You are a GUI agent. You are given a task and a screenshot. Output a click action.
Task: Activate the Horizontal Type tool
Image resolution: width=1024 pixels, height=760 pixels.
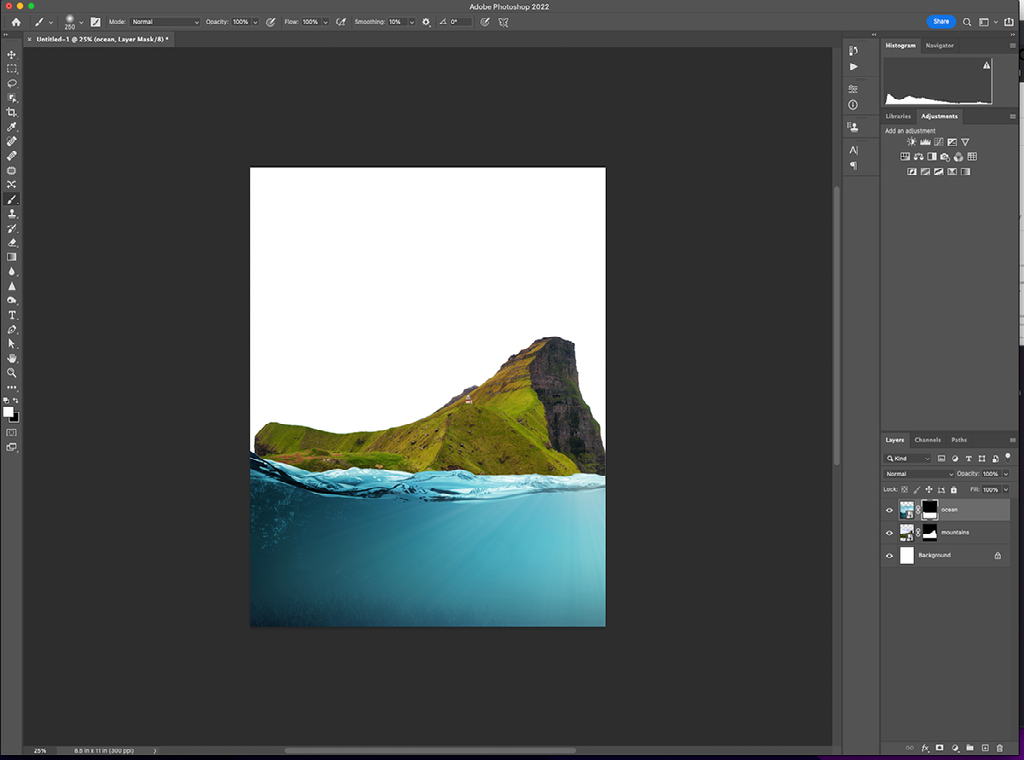click(x=12, y=315)
